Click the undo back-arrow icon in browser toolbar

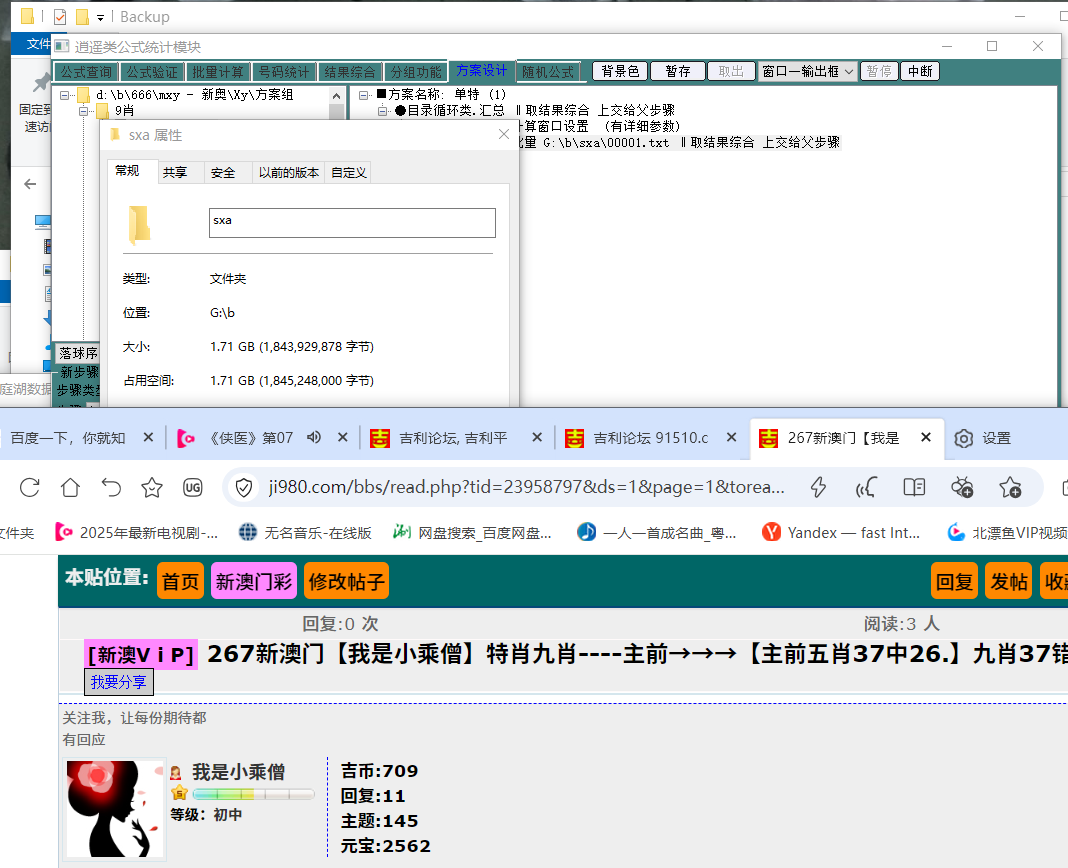tap(111, 487)
